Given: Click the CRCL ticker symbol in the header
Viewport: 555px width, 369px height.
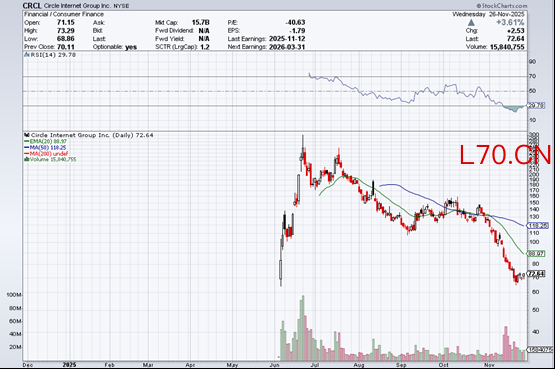Looking at the screenshot, I should click(32, 6).
